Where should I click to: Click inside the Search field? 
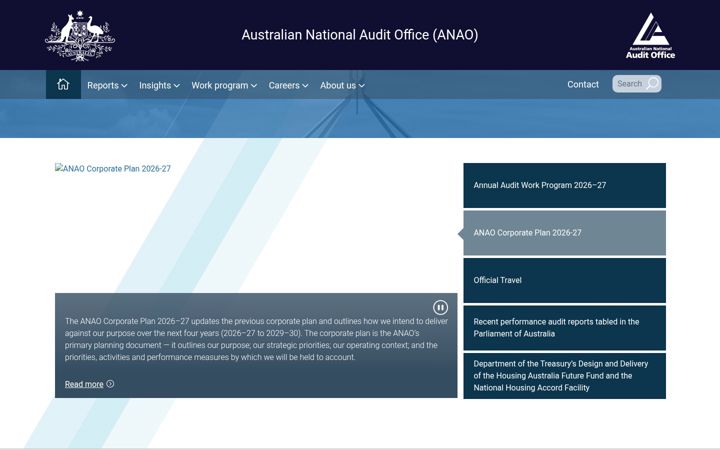tap(630, 84)
